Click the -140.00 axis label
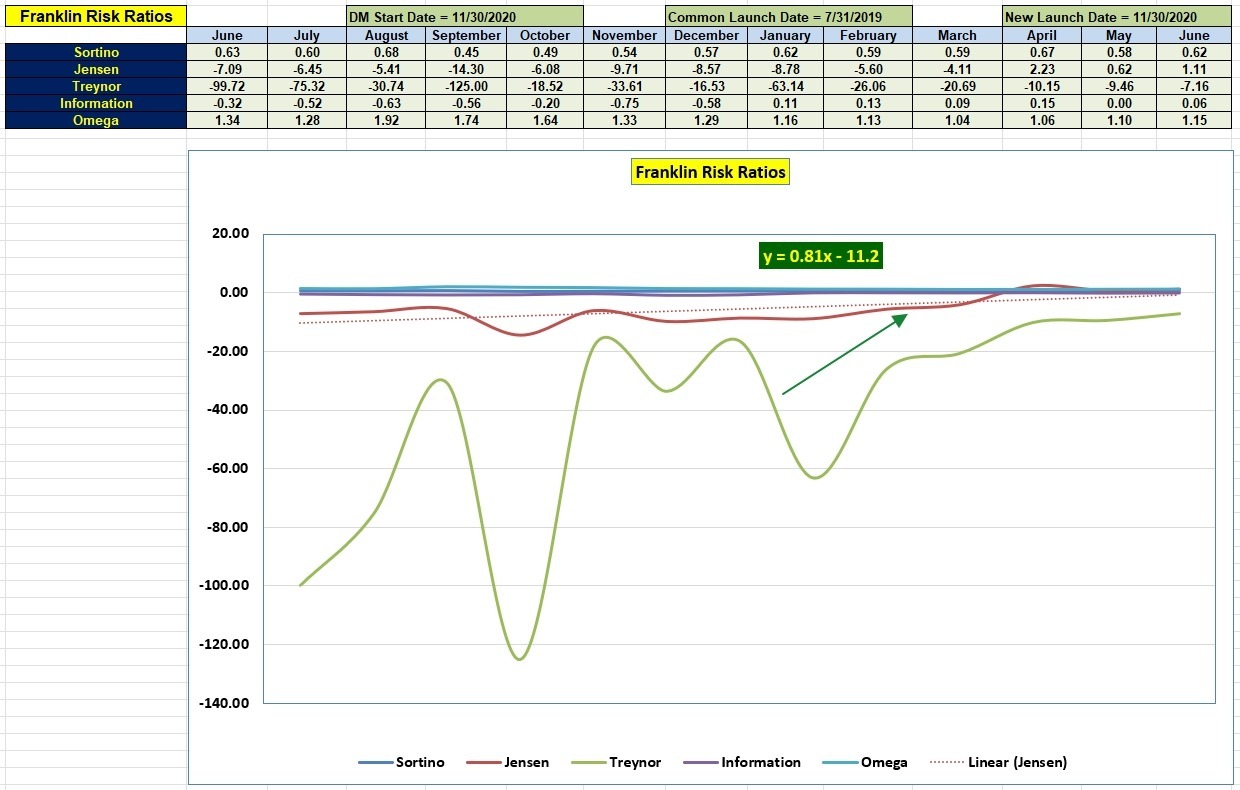 (x=225, y=703)
